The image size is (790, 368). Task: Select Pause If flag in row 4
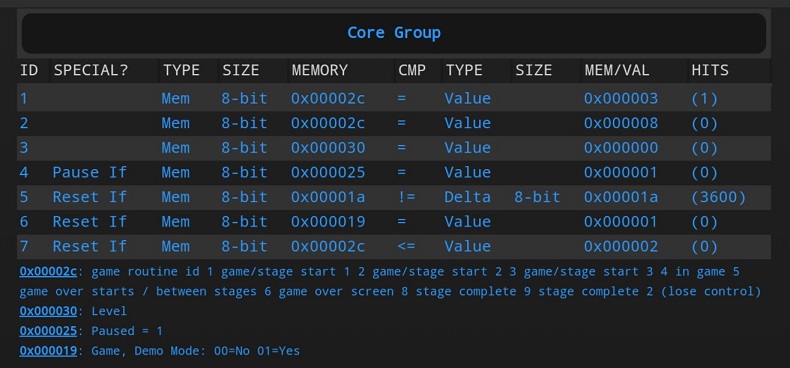[x=90, y=172]
